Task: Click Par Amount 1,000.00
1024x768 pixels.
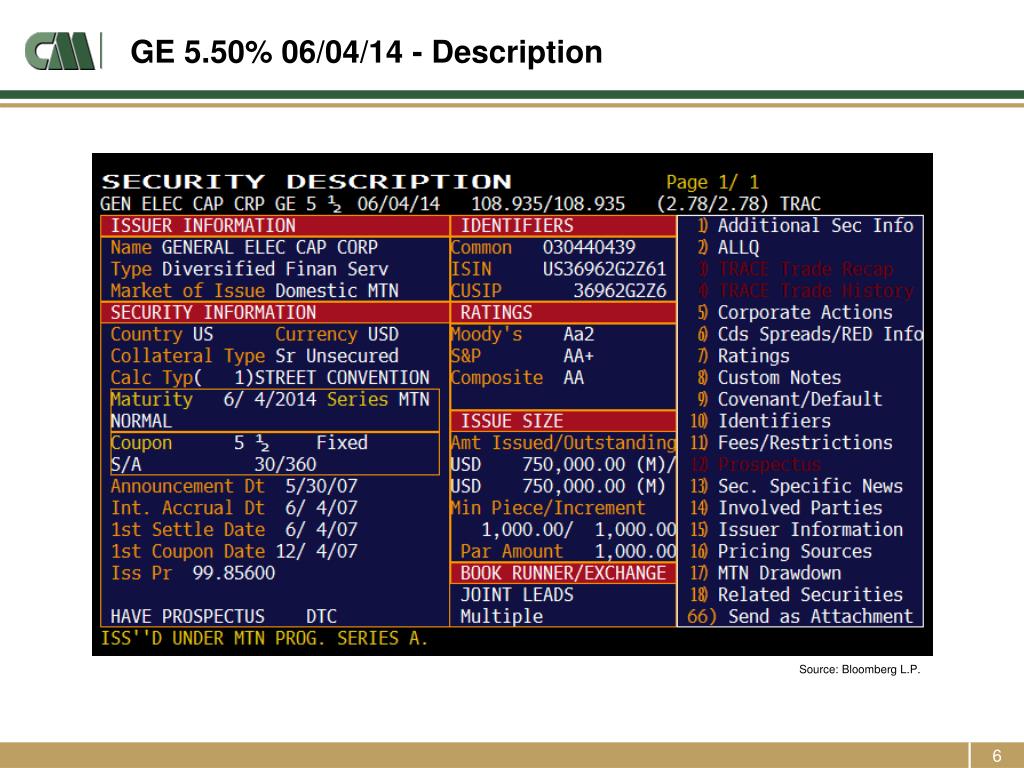Action: coord(635,551)
